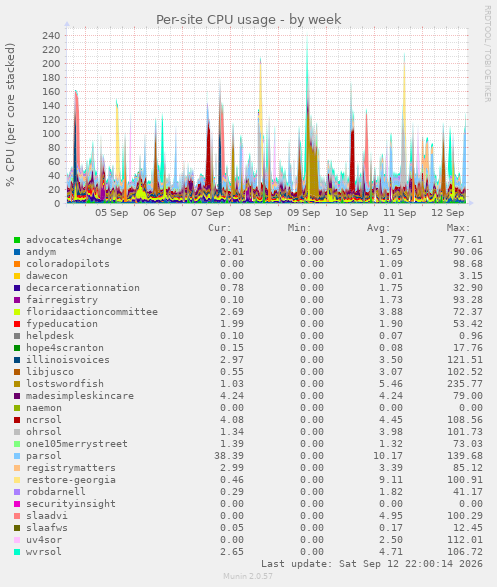This screenshot has width=497, height=587.
Task: Click the 'hope4scranton' legend label
Action: [x=65, y=348]
